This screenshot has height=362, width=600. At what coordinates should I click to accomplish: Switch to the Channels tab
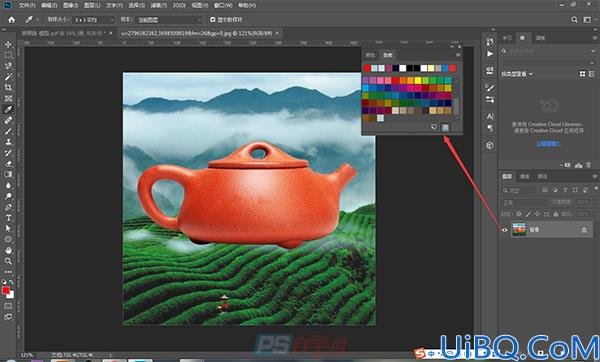pyautogui.click(x=525, y=176)
